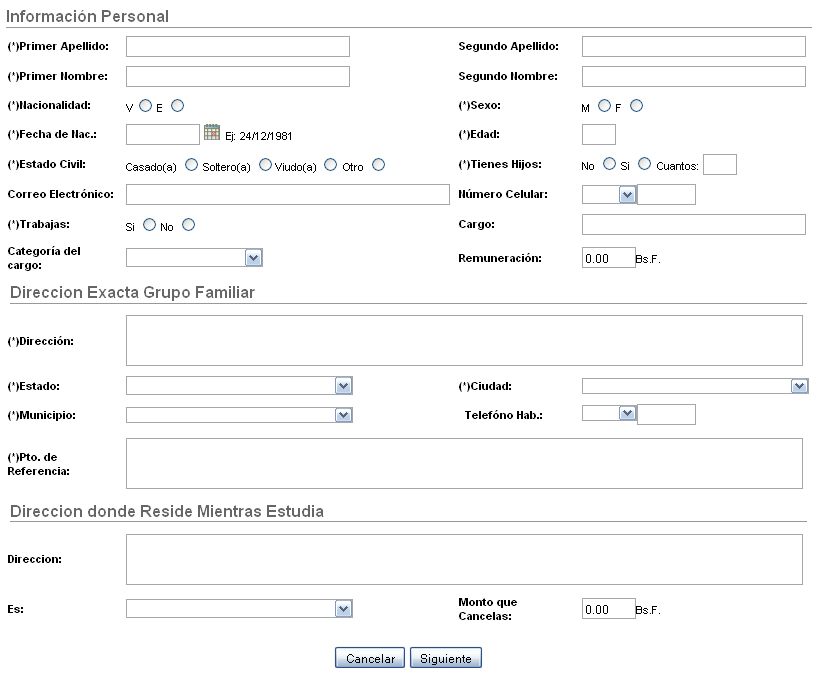821x679 pixels.
Task: Select Si for Tienes Hijos
Action: point(644,164)
